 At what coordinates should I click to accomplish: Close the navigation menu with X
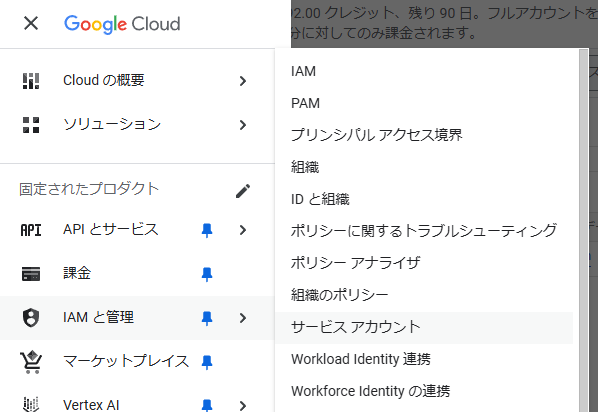click(31, 23)
